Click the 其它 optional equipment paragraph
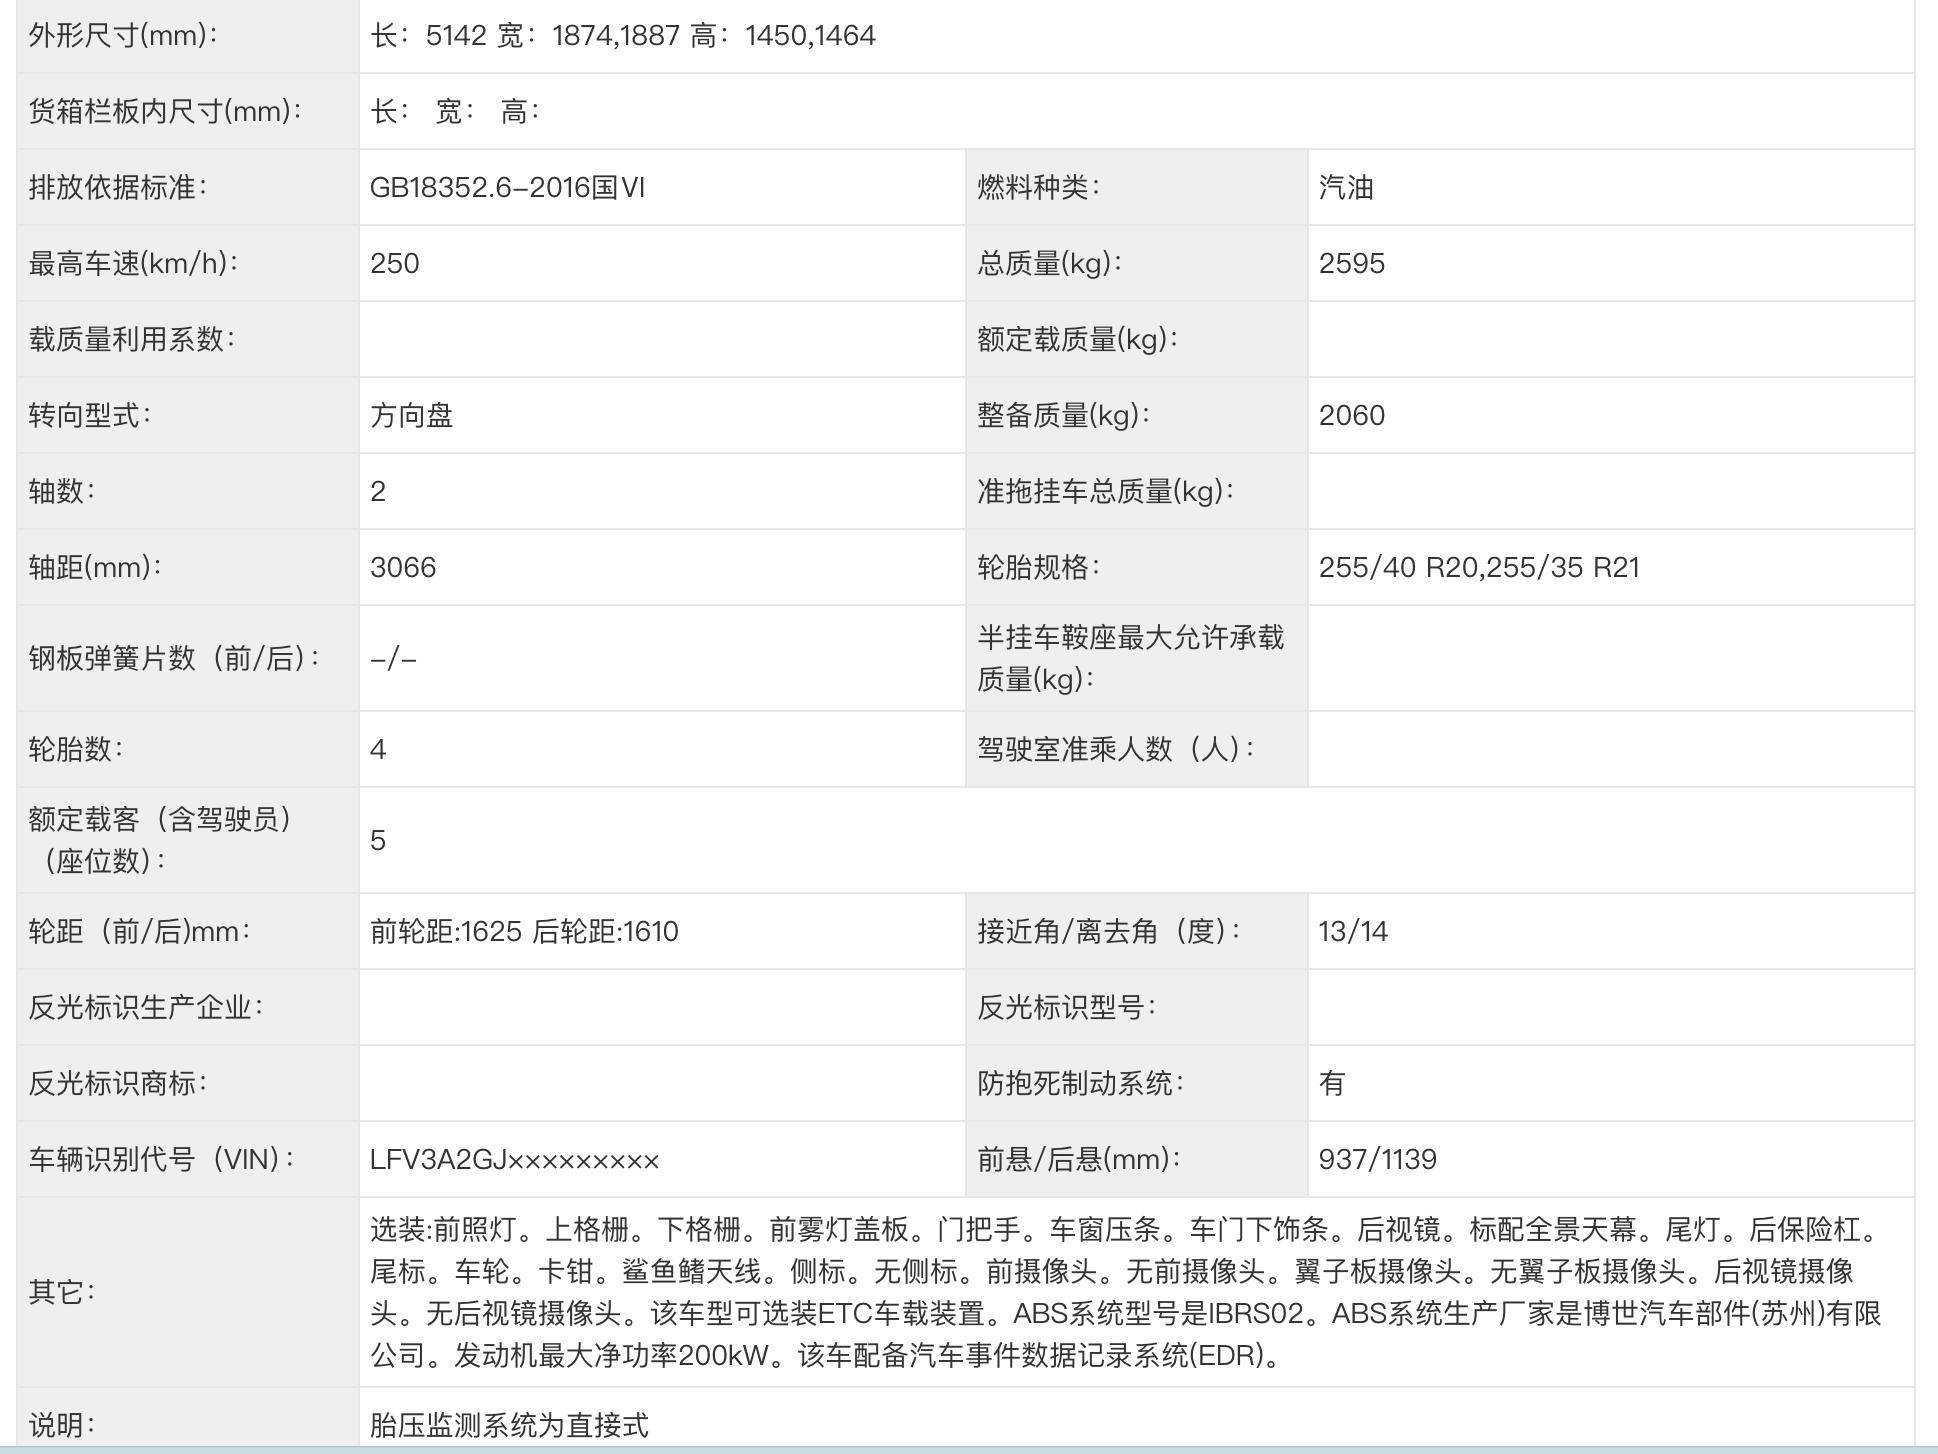 [1125, 1292]
